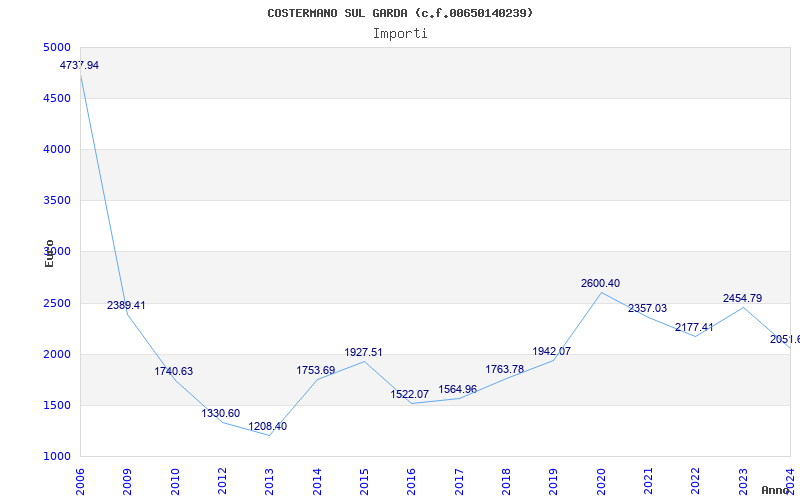Click the 2177.41 data label
800x500 pixels.
coord(694,327)
